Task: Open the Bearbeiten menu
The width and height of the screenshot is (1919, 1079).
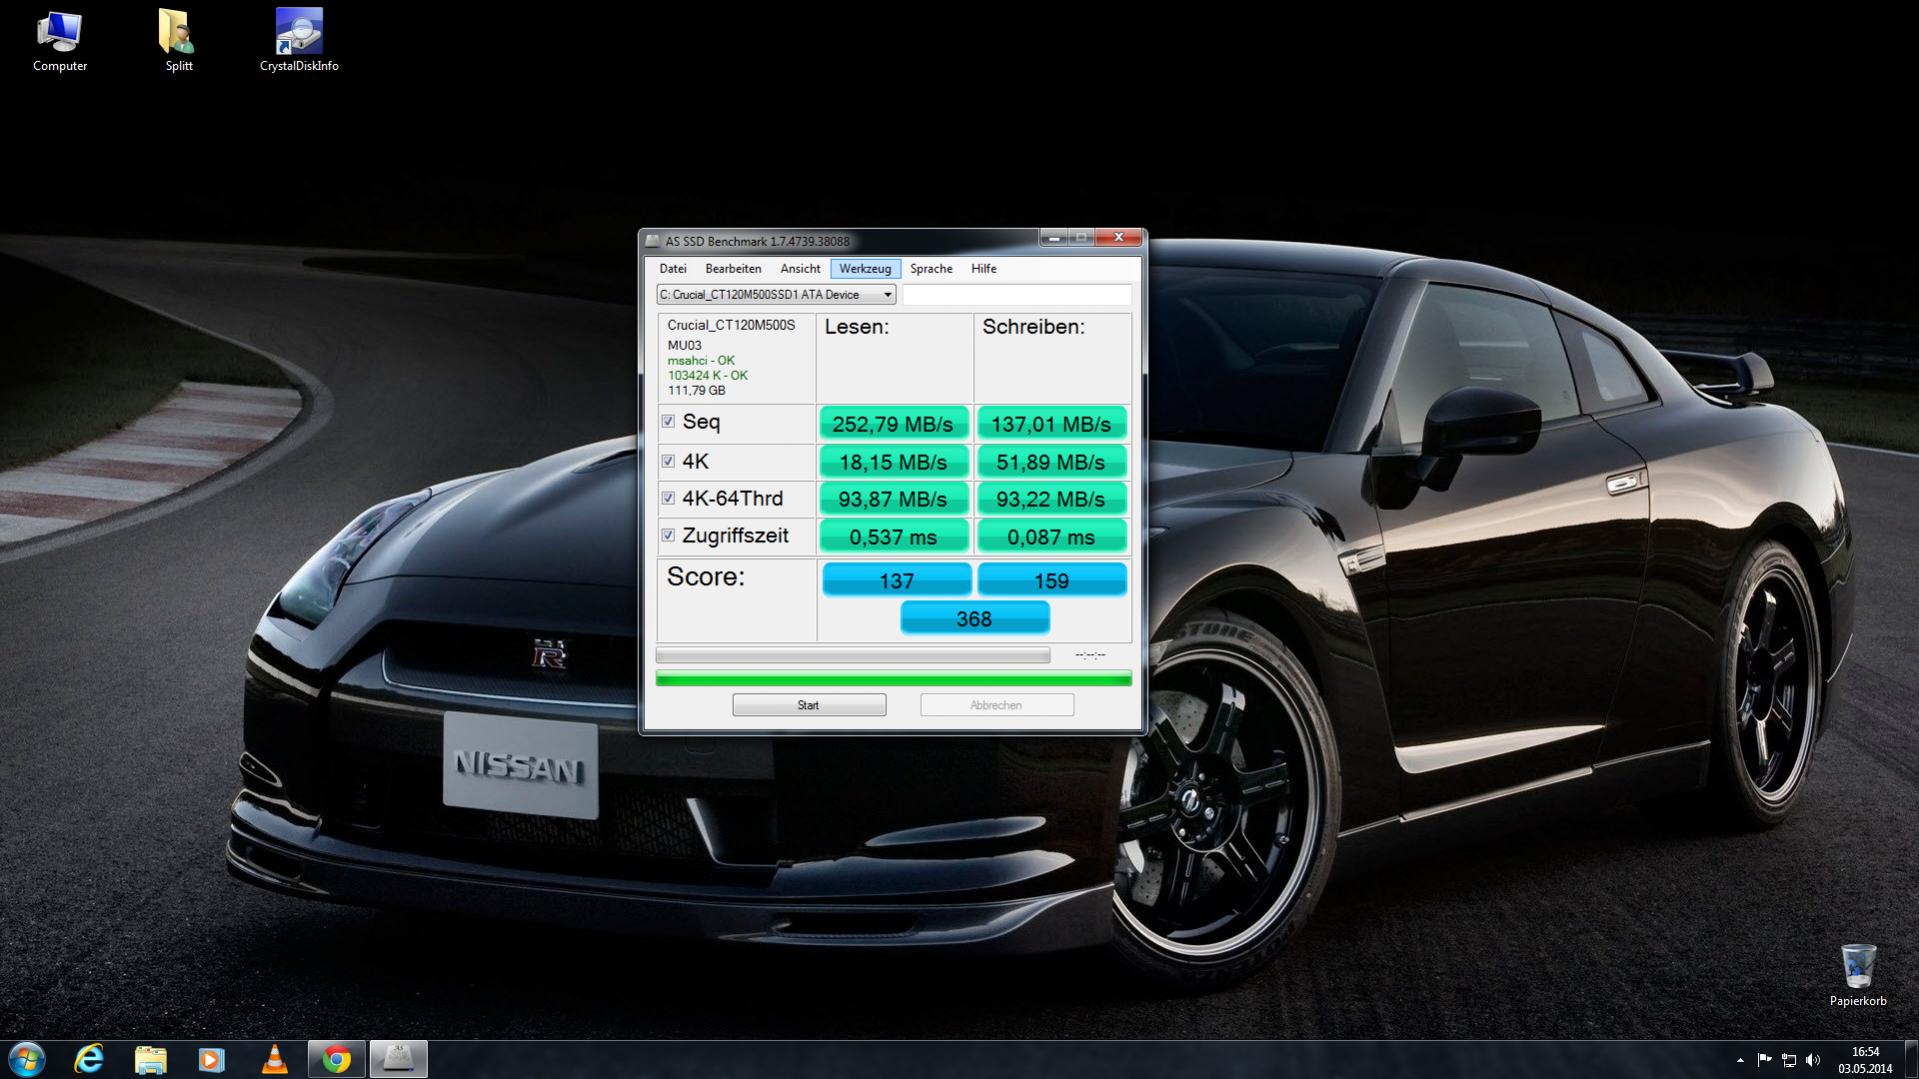Action: tap(733, 269)
